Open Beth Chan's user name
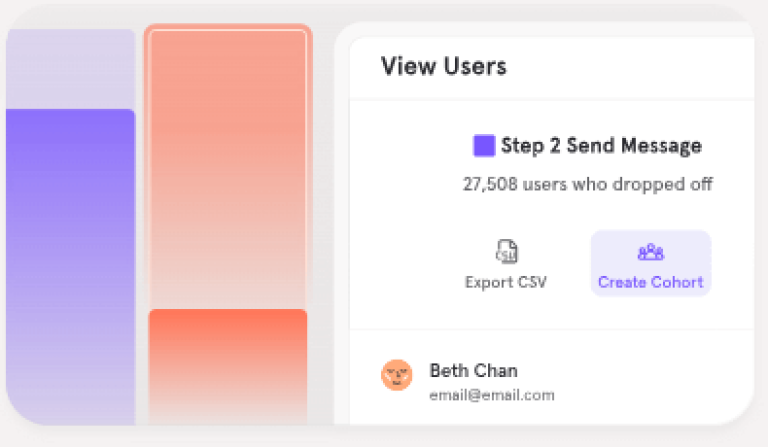 [x=473, y=370]
